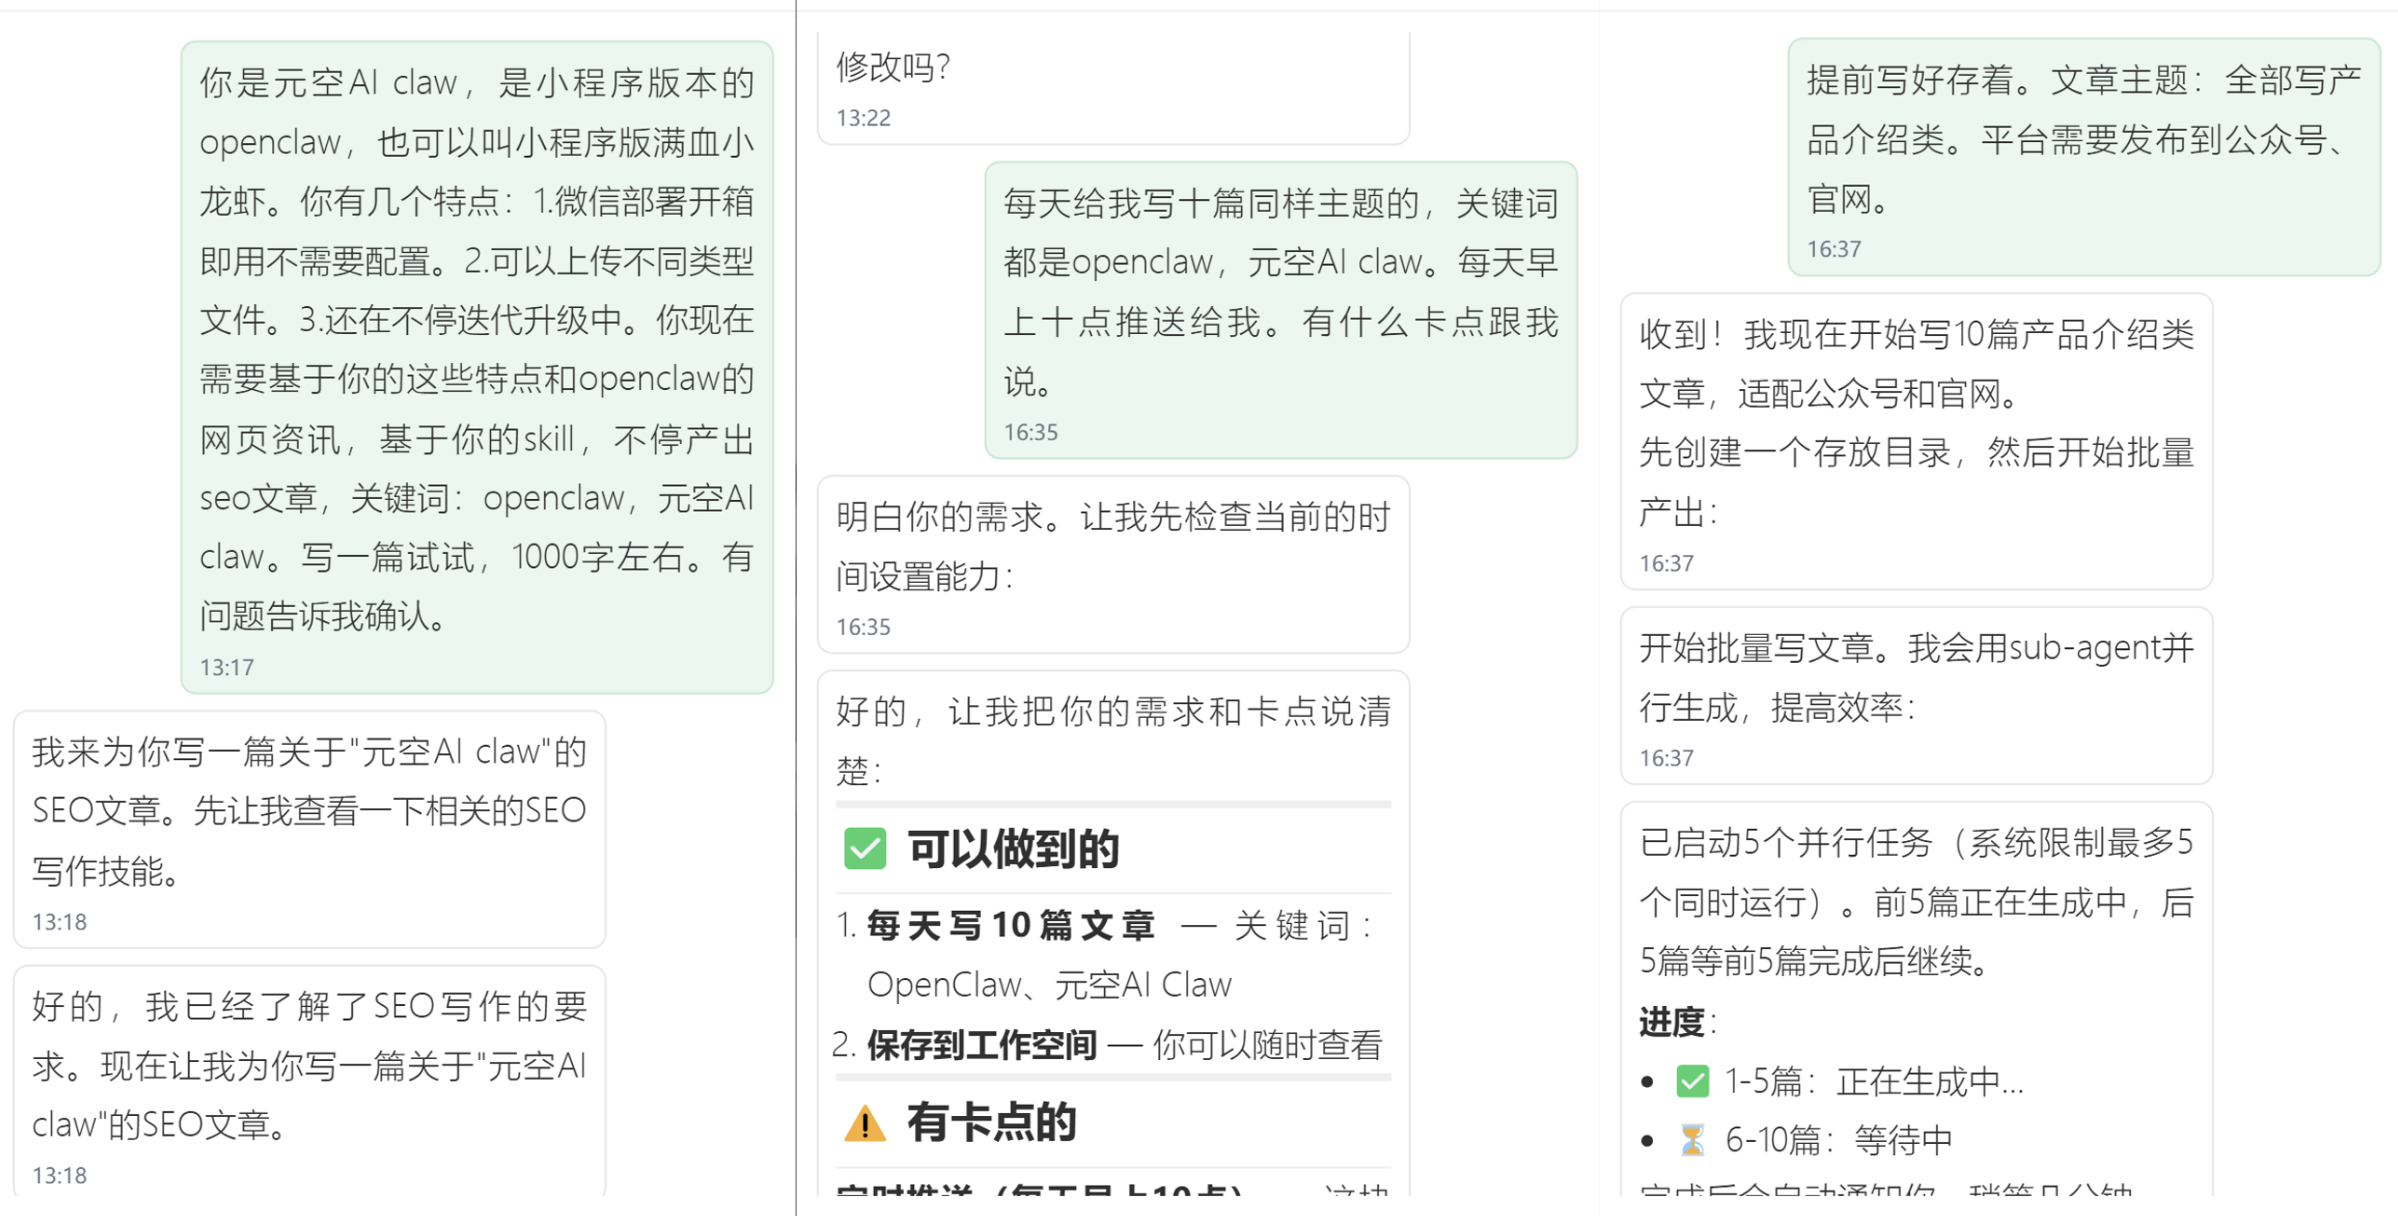Click the bold 进度 progress label
Screen dimensions: 2398x1216
click(1671, 1023)
